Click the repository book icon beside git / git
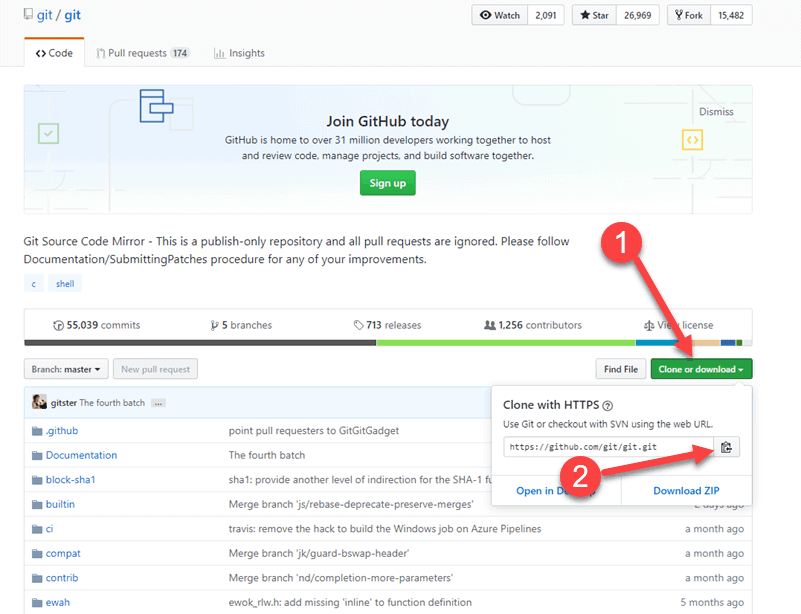The height and width of the screenshot is (614, 801). 28,14
